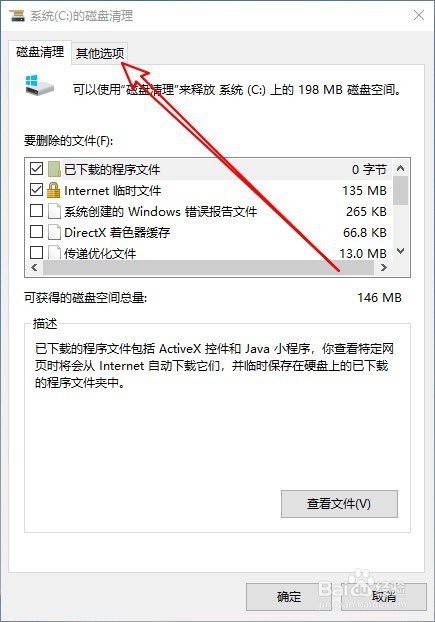Click the Windows drive icon
The height and width of the screenshot is (622, 435).
coord(40,85)
